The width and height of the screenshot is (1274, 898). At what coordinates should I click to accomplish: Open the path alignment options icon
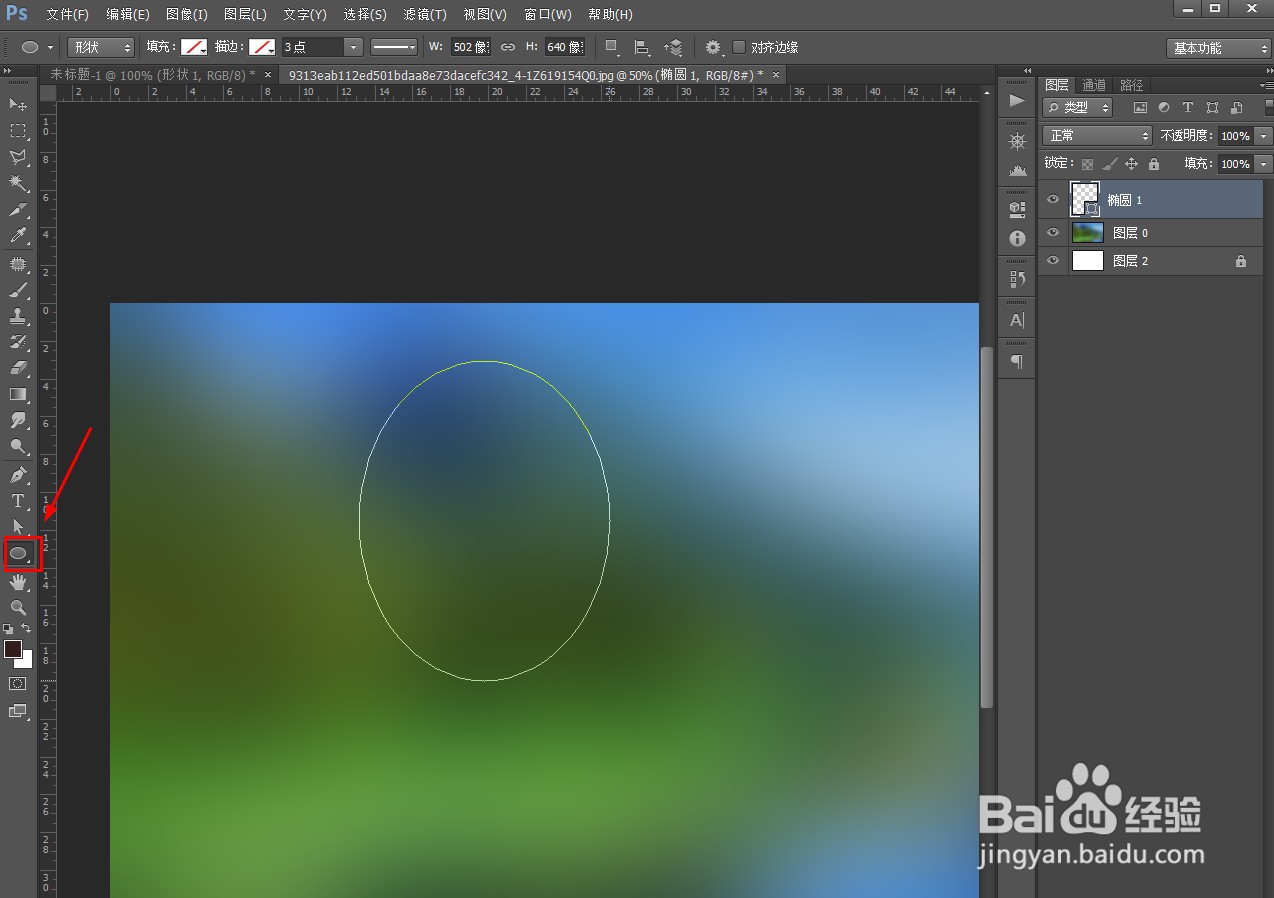[642, 47]
